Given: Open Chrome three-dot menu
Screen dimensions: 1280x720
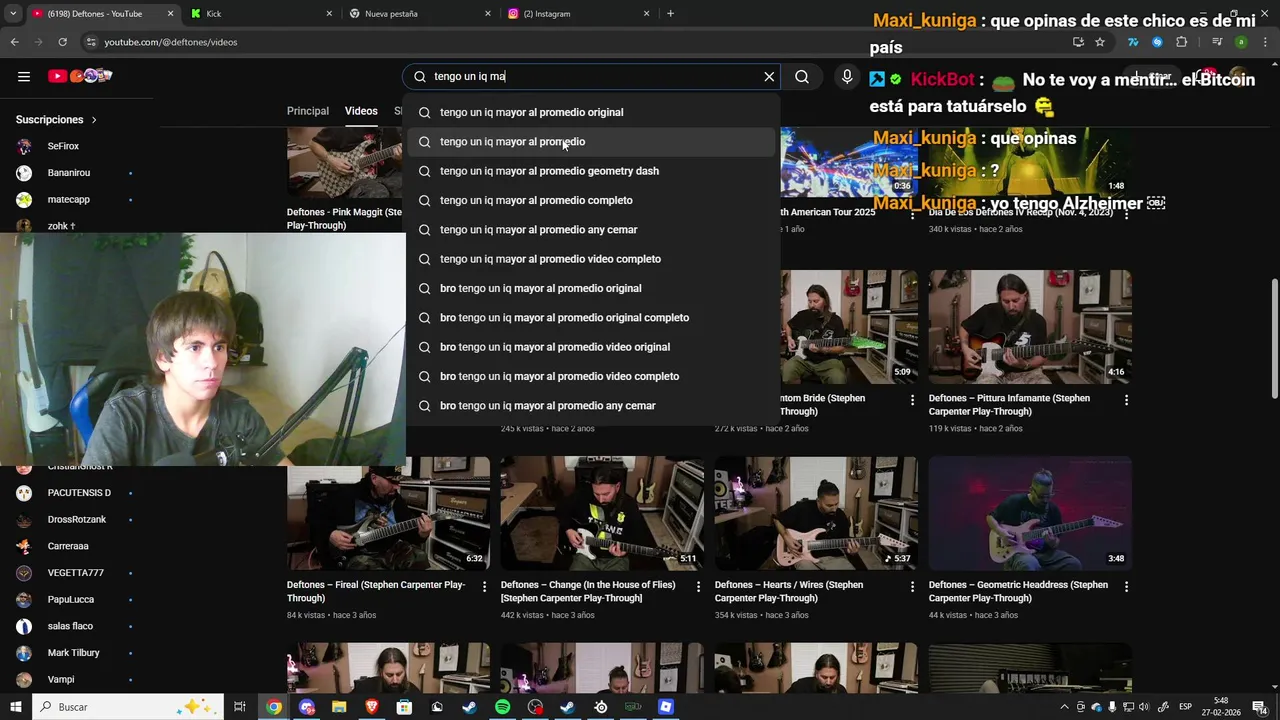Looking at the screenshot, I should click(1265, 42).
